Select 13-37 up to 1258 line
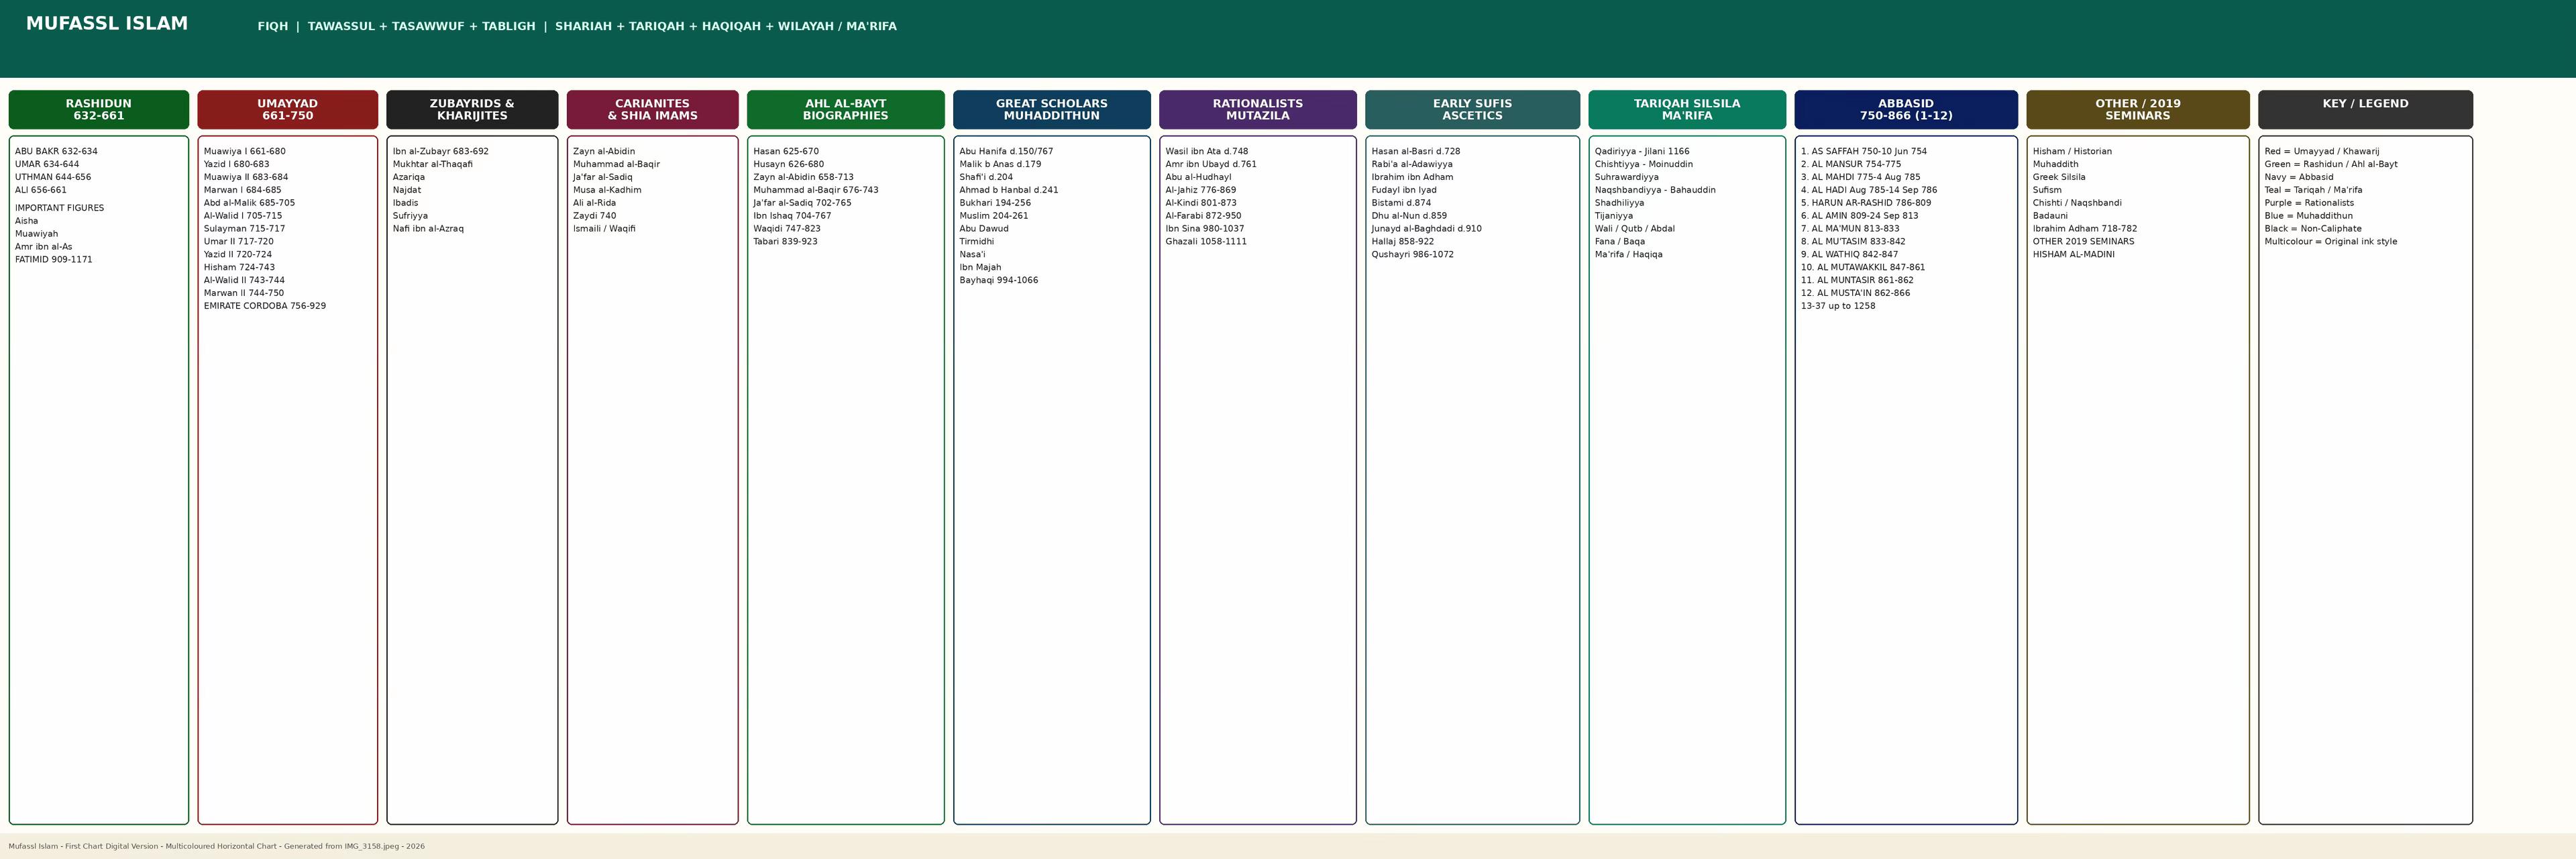 [1838, 306]
